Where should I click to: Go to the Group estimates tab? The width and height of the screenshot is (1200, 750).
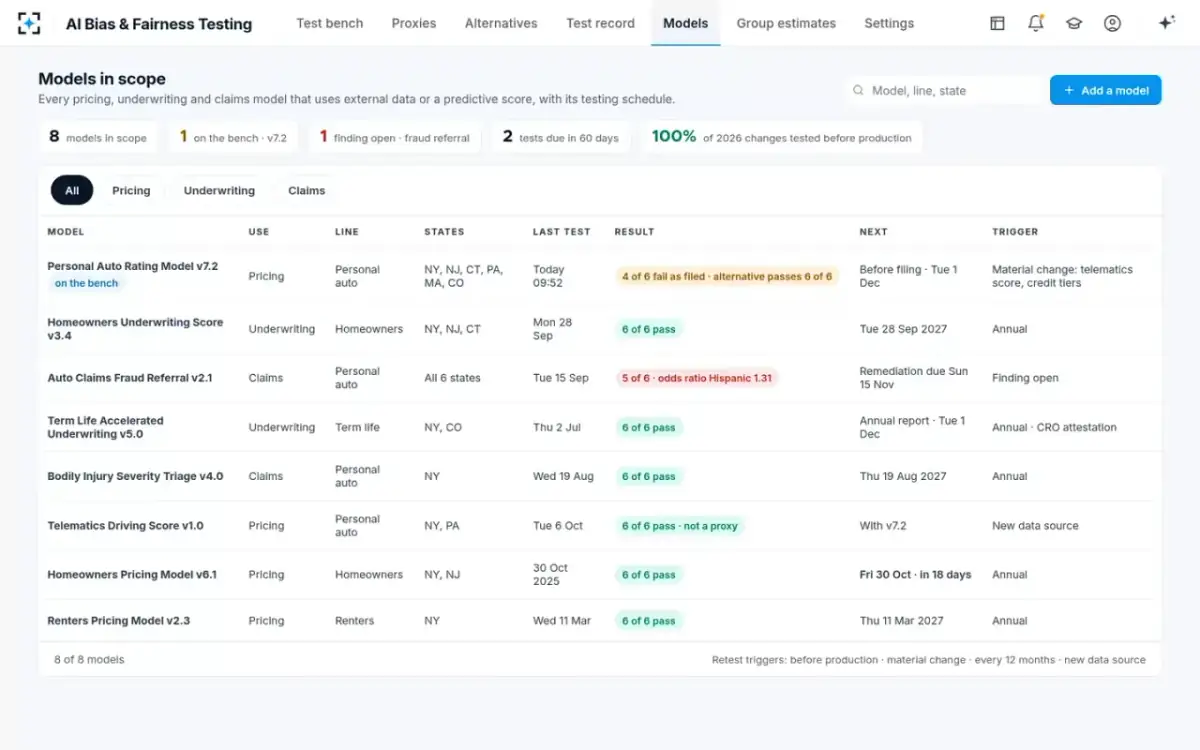coord(786,23)
